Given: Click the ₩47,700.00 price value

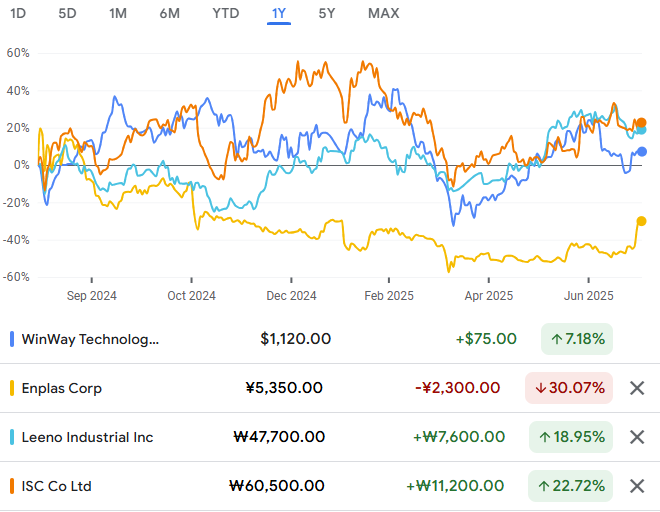Looking at the screenshot, I should tap(279, 437).
